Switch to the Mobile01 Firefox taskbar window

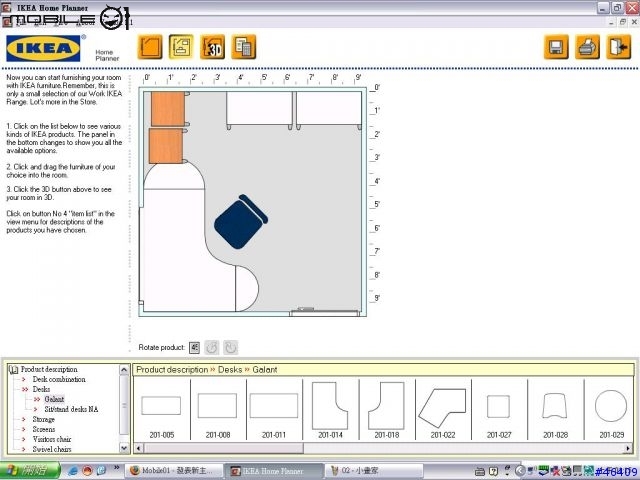(x=174, y=471)
